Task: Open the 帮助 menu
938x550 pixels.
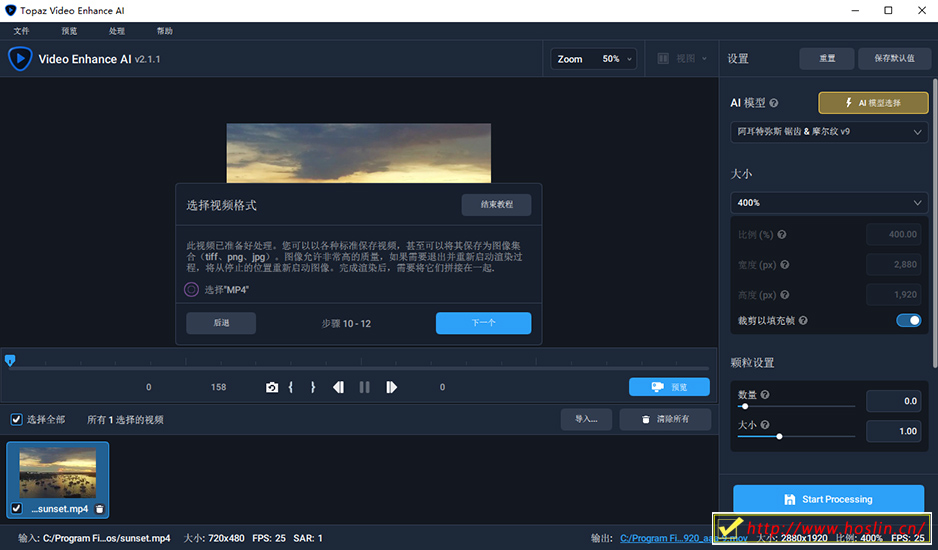Action: click(x=165, y=31)
